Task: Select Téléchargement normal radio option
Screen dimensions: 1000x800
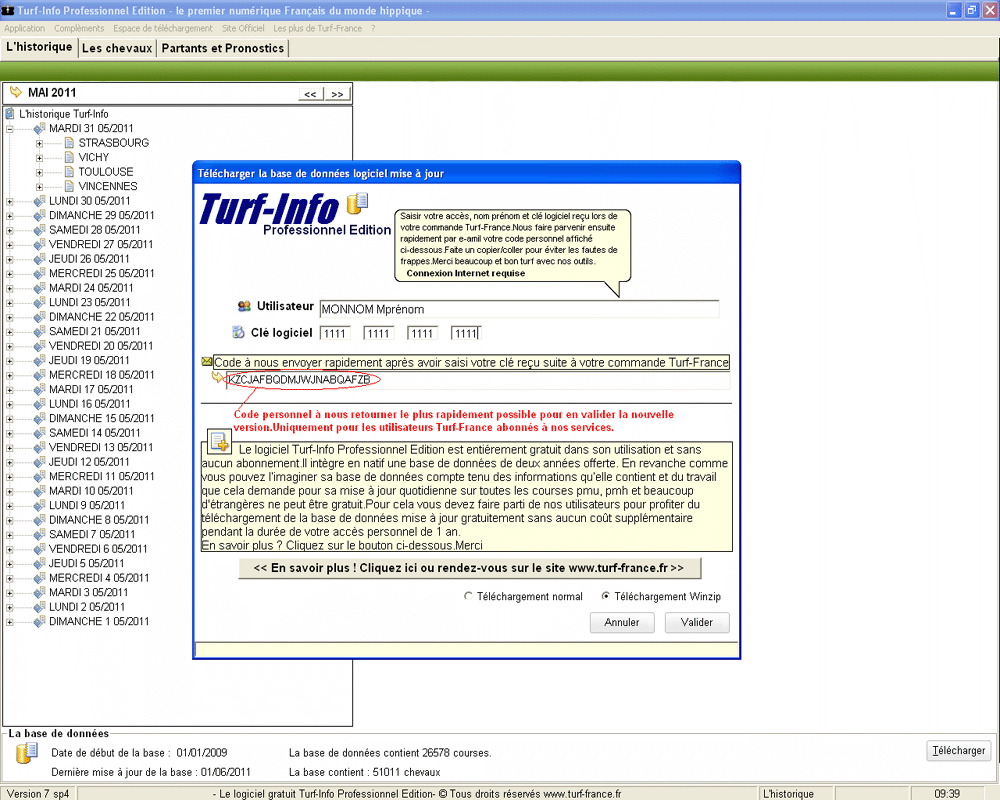Action: pyautogui.click(x=468, y=596)
